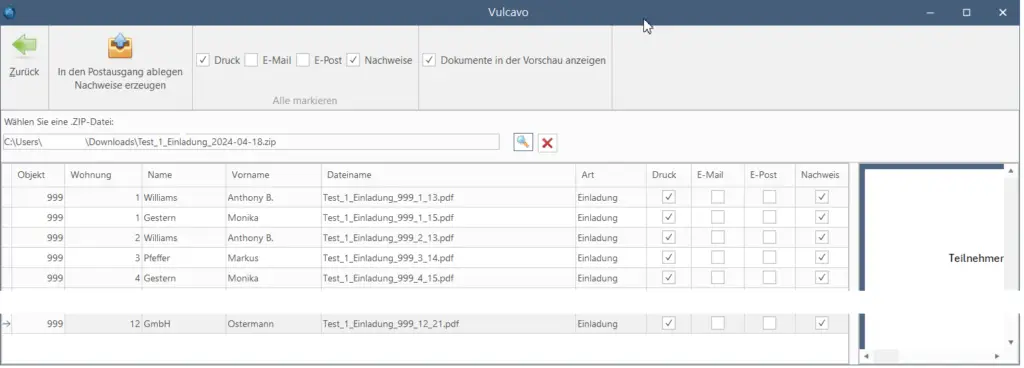The image size is (1024, 368).
Task: Check E-Post for Test_1_Einladung_999_1_13.pdf
Action: (x=770, y=197)
